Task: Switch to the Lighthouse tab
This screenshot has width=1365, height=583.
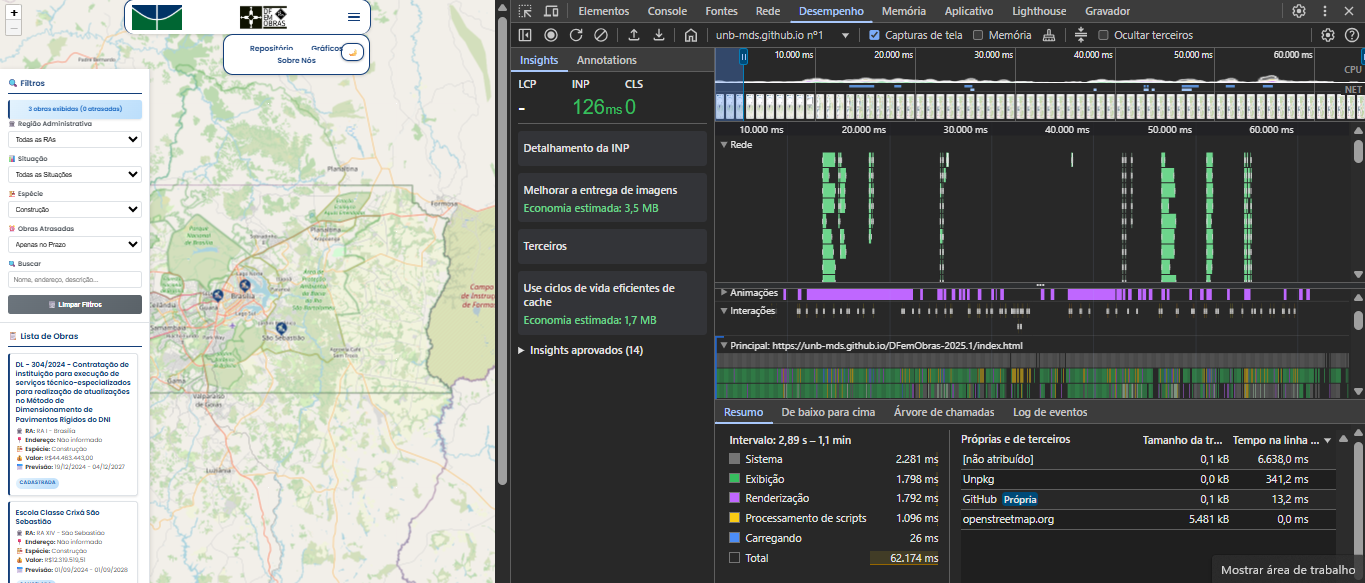Action: (1039, 11)
